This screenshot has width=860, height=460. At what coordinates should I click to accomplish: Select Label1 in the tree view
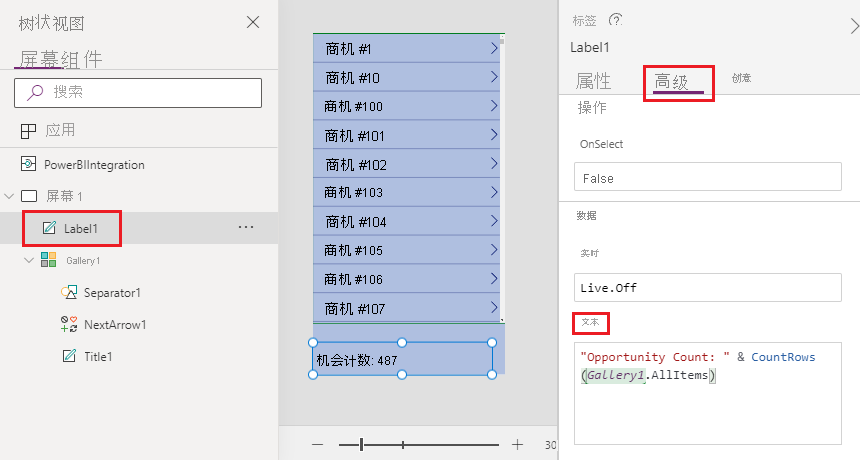tap(81, 229)
